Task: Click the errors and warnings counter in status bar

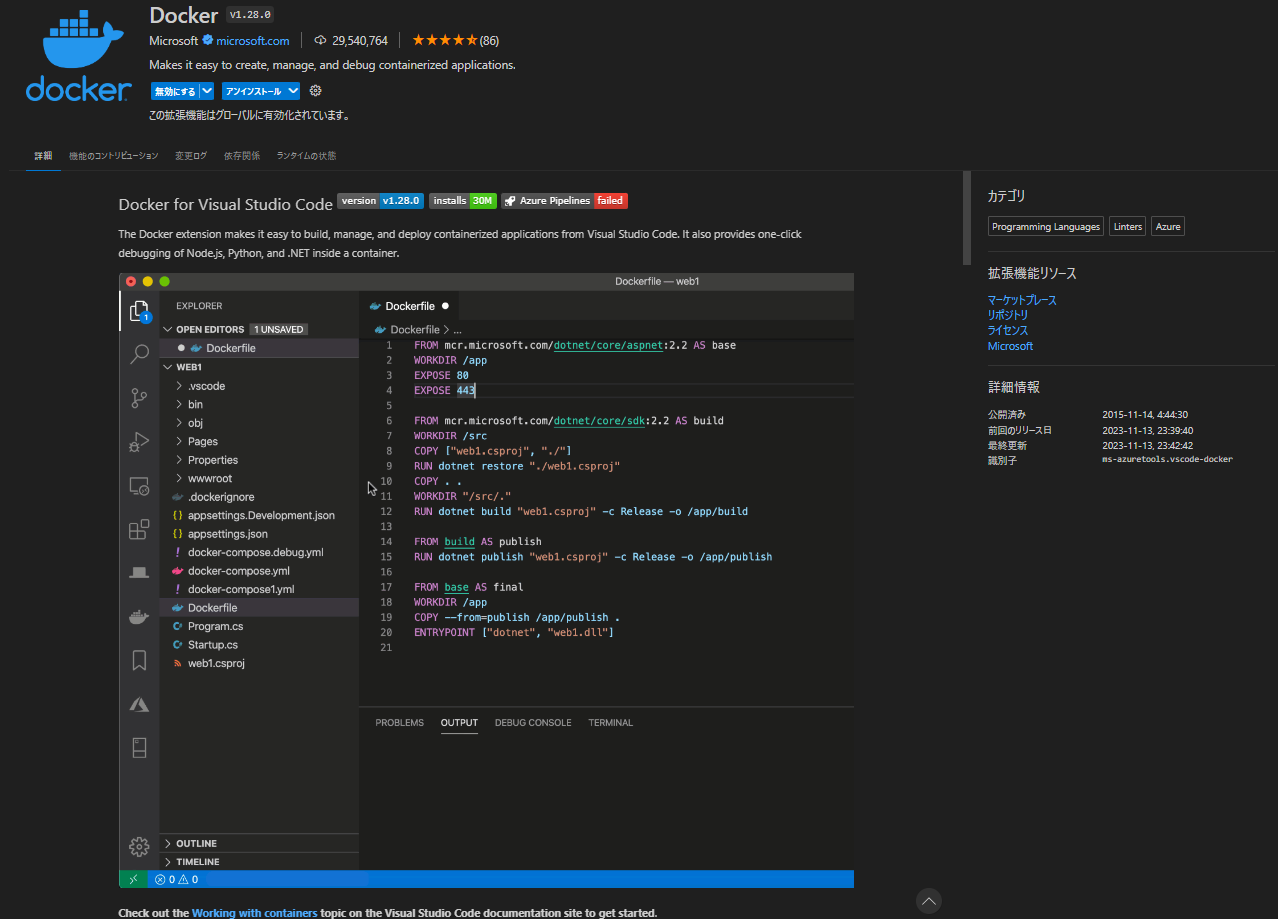Action: point(177,879)
